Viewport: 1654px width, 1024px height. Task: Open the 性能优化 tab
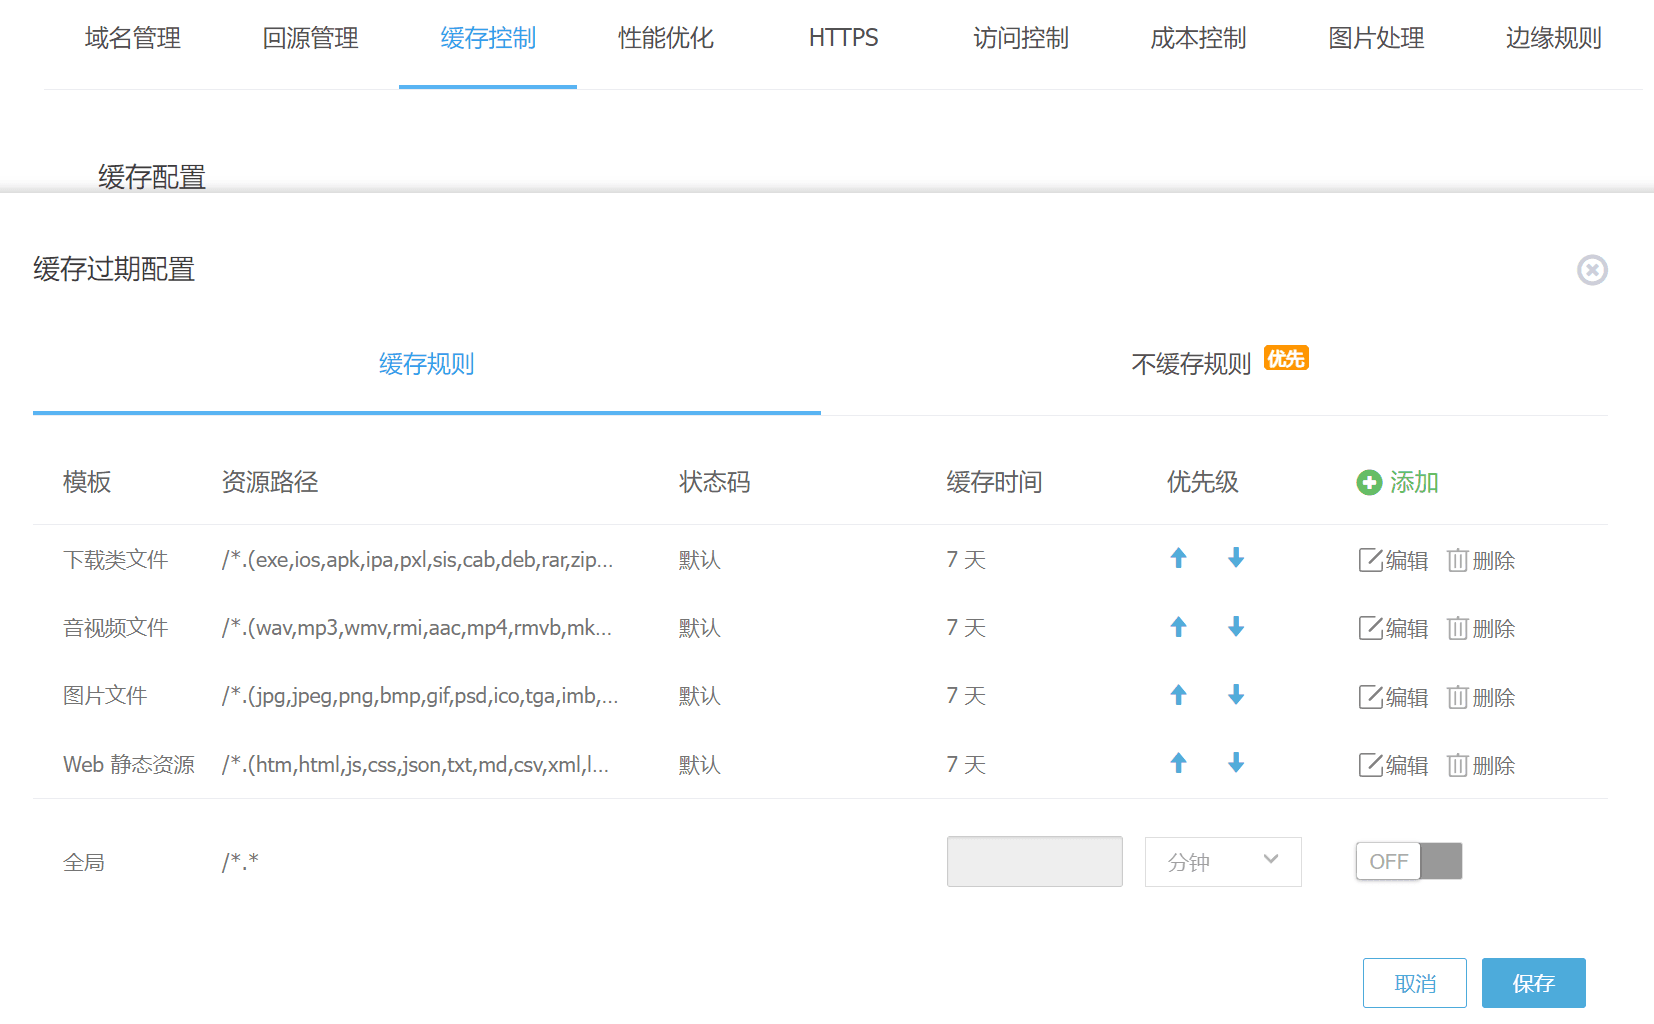(x=666, y=38)
